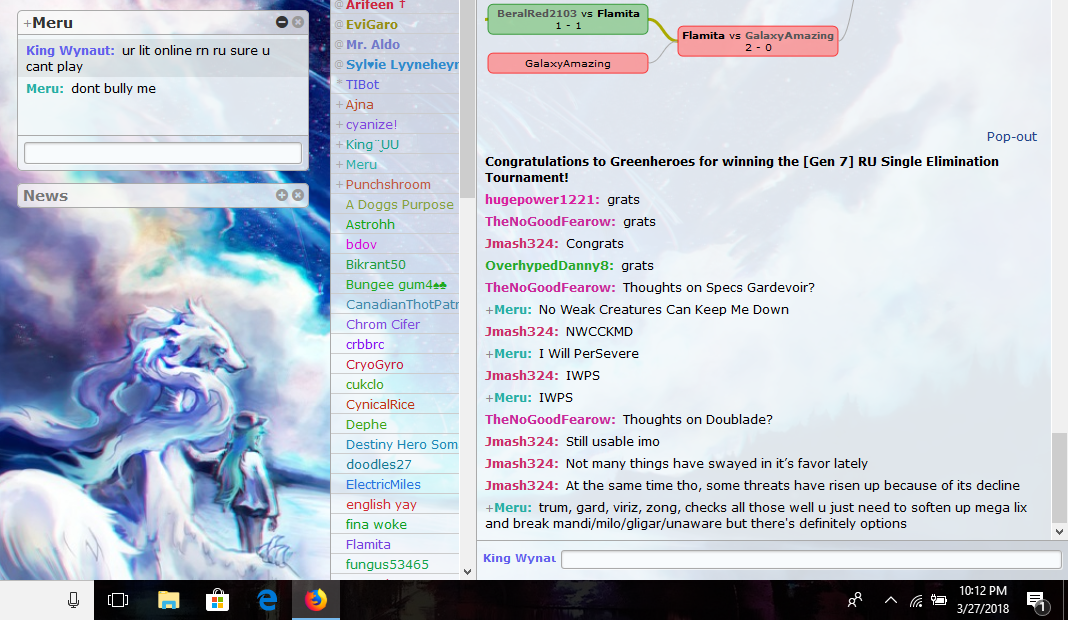Click the Pop-out link for the bracket

coord(1011,136)
